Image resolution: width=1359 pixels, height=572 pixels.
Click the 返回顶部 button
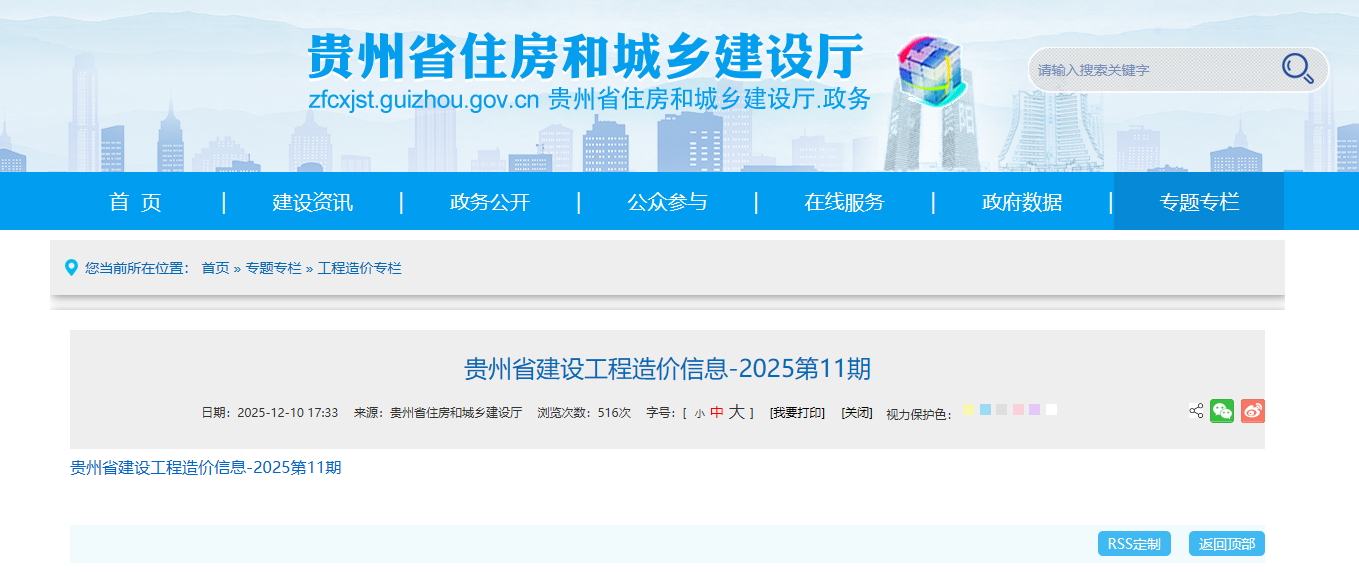coord(1226,544)
